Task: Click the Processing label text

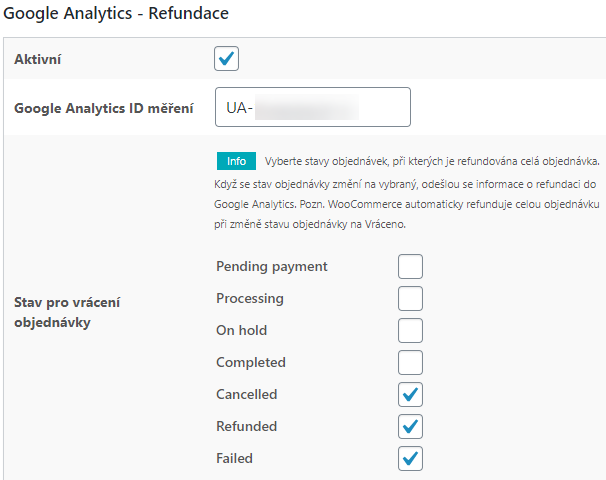Action: [250, 298]
